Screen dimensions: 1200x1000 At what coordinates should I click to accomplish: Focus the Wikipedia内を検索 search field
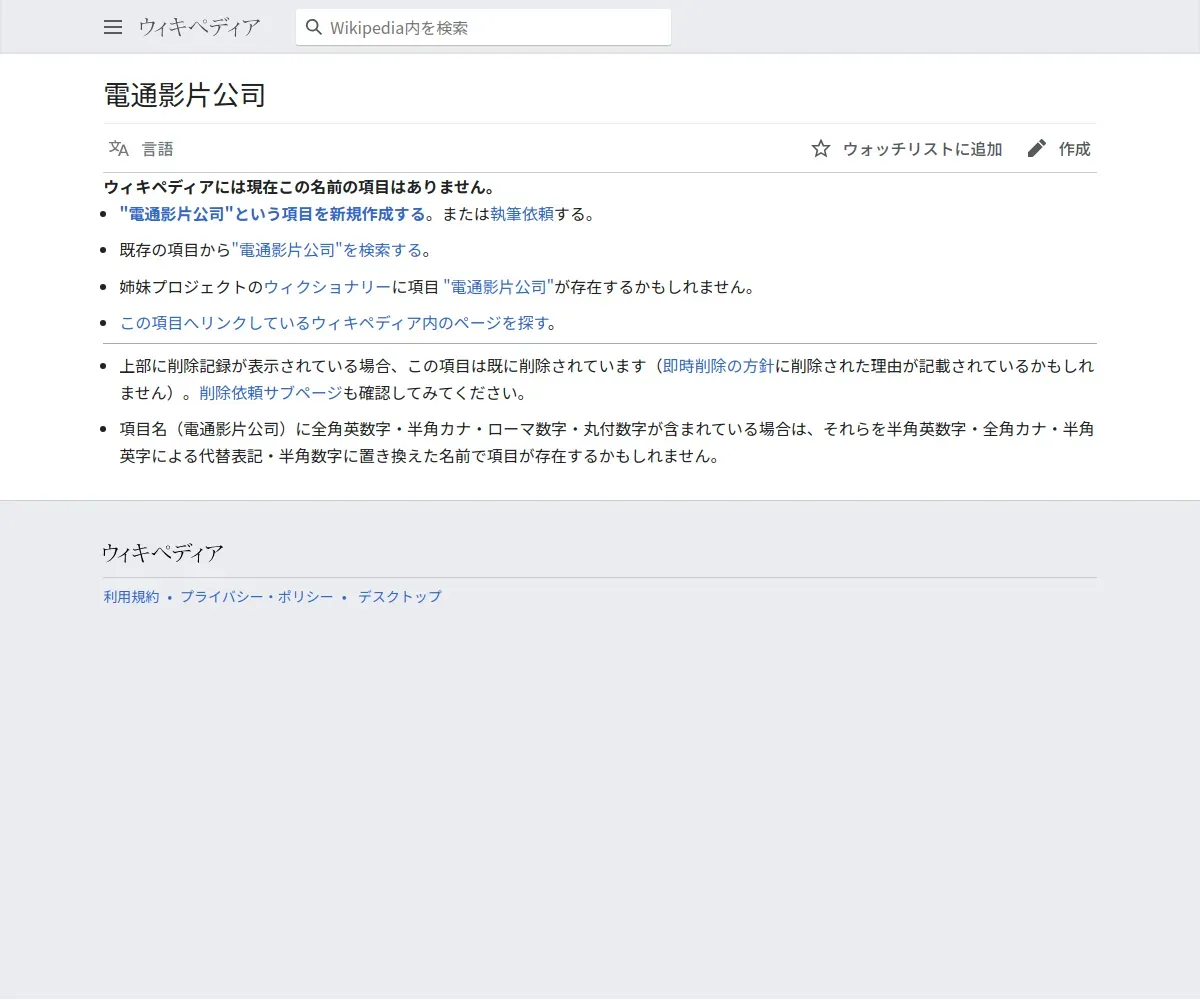(483, 27)
